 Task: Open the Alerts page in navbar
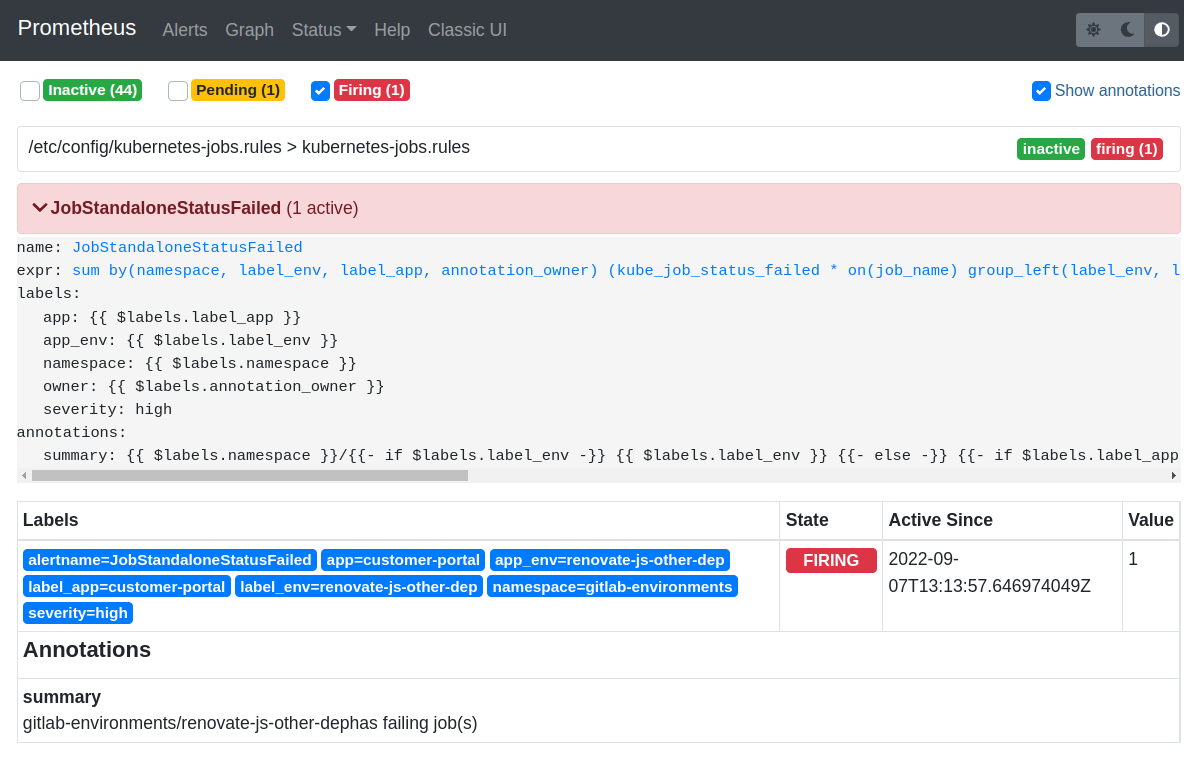[x=185, y=30]
